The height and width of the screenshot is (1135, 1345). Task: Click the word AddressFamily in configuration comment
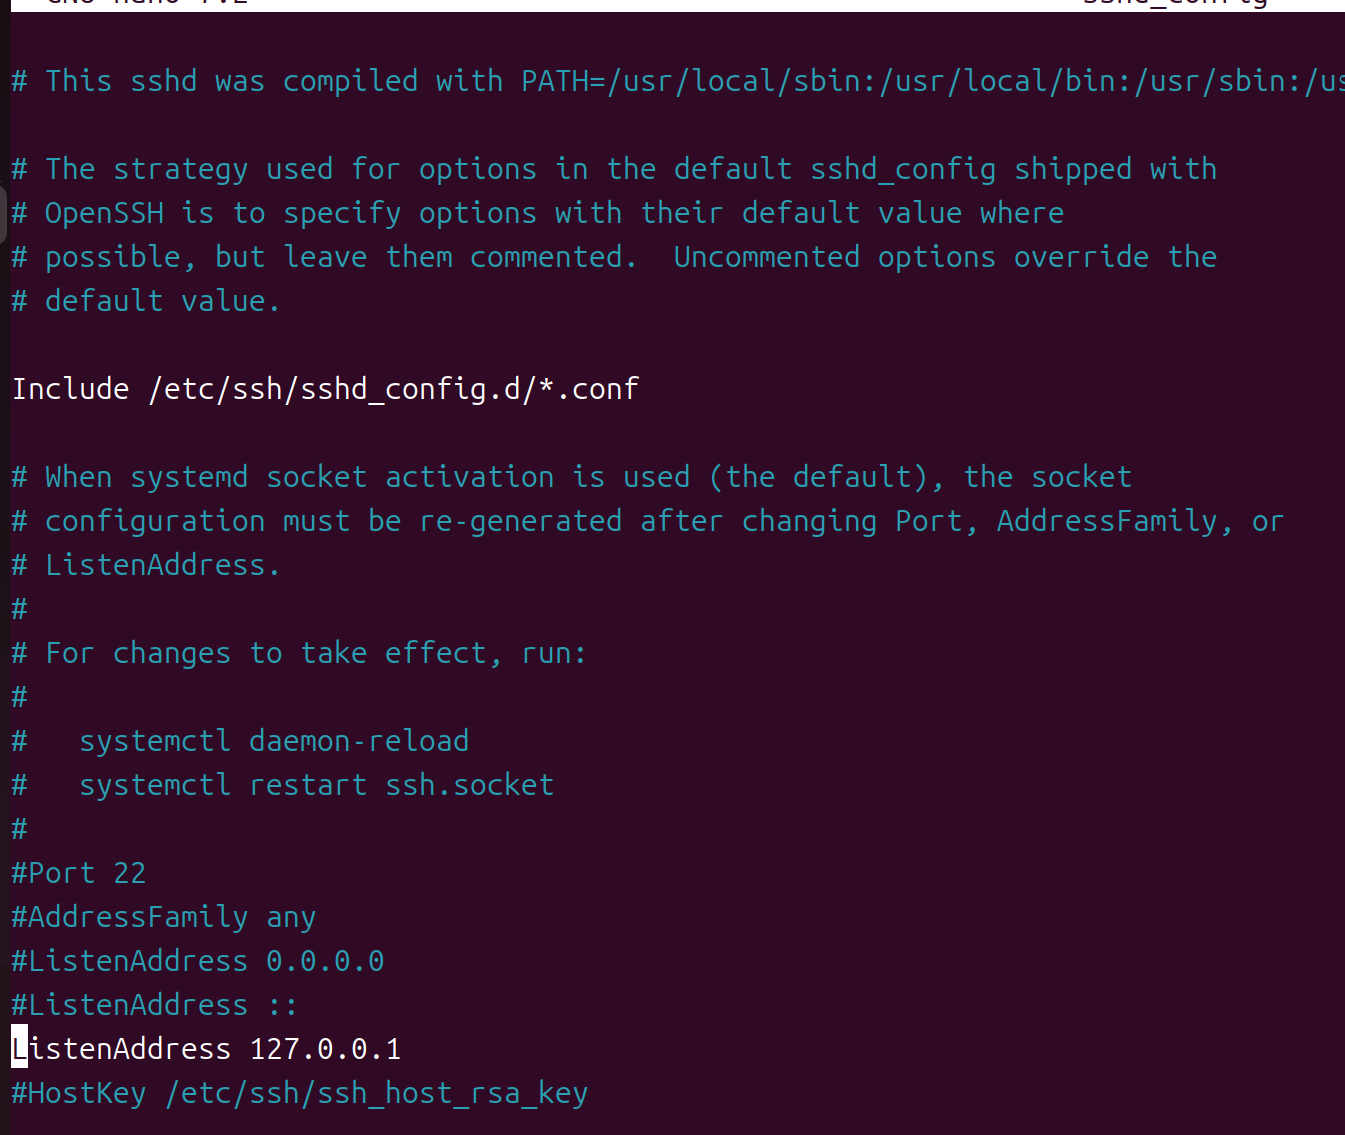click(x=1107, y=521)
